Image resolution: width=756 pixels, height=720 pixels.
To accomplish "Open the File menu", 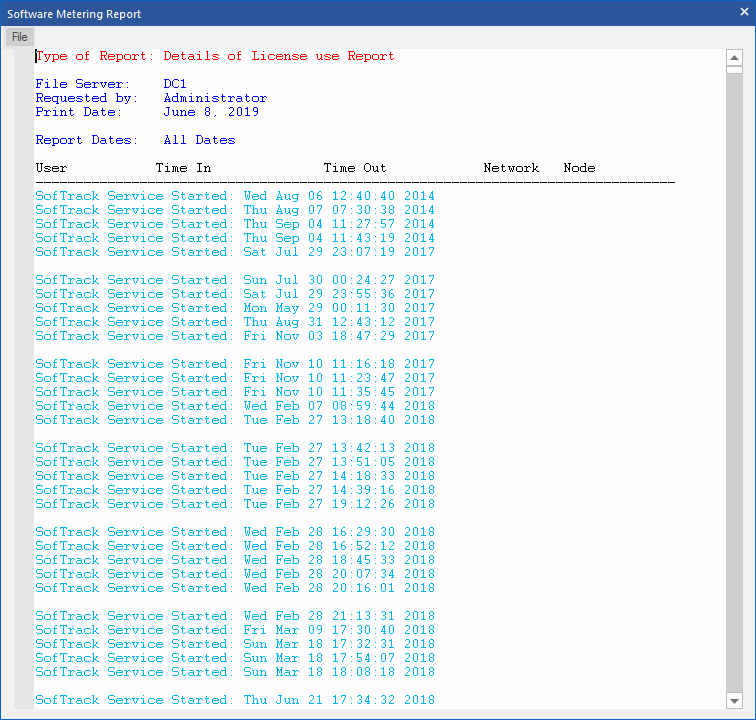I will tap(20, 37).
